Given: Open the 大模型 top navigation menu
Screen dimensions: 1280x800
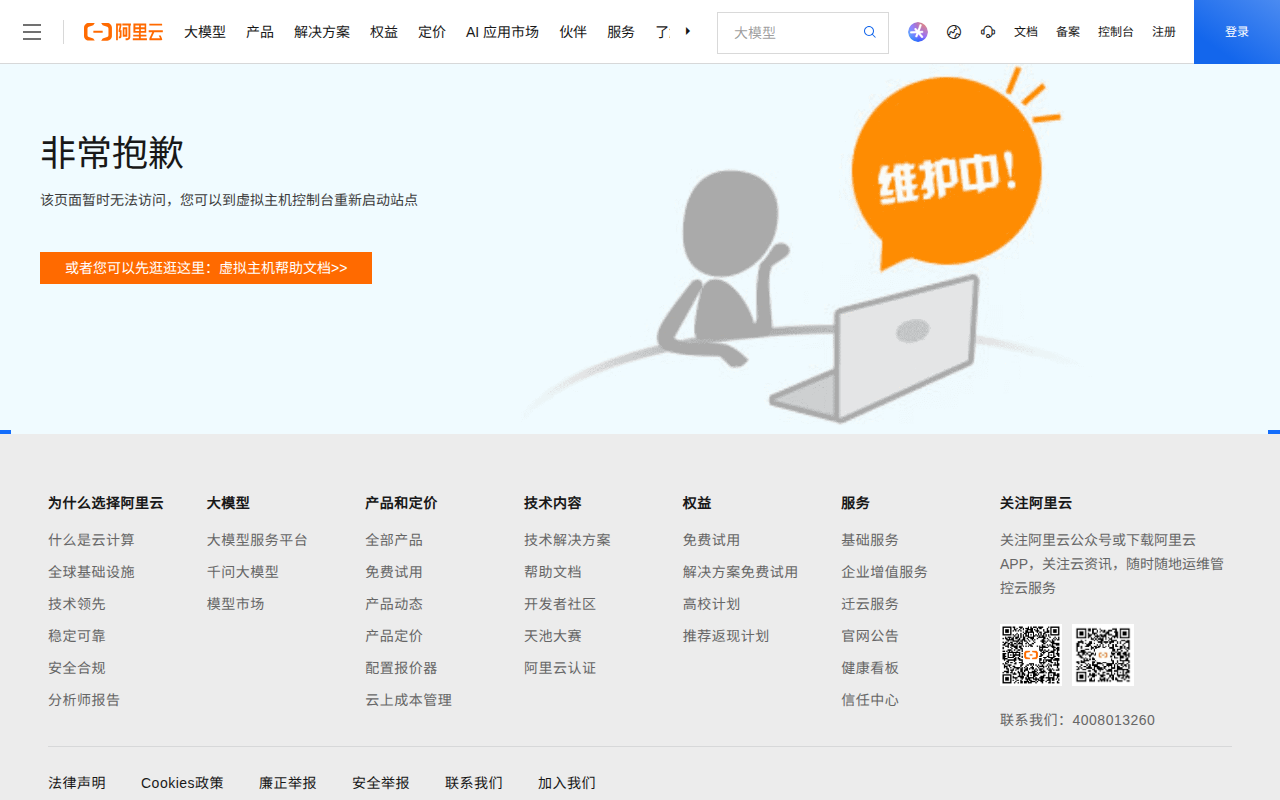Looking at the screenshot, I should click(x=205, y=32).
